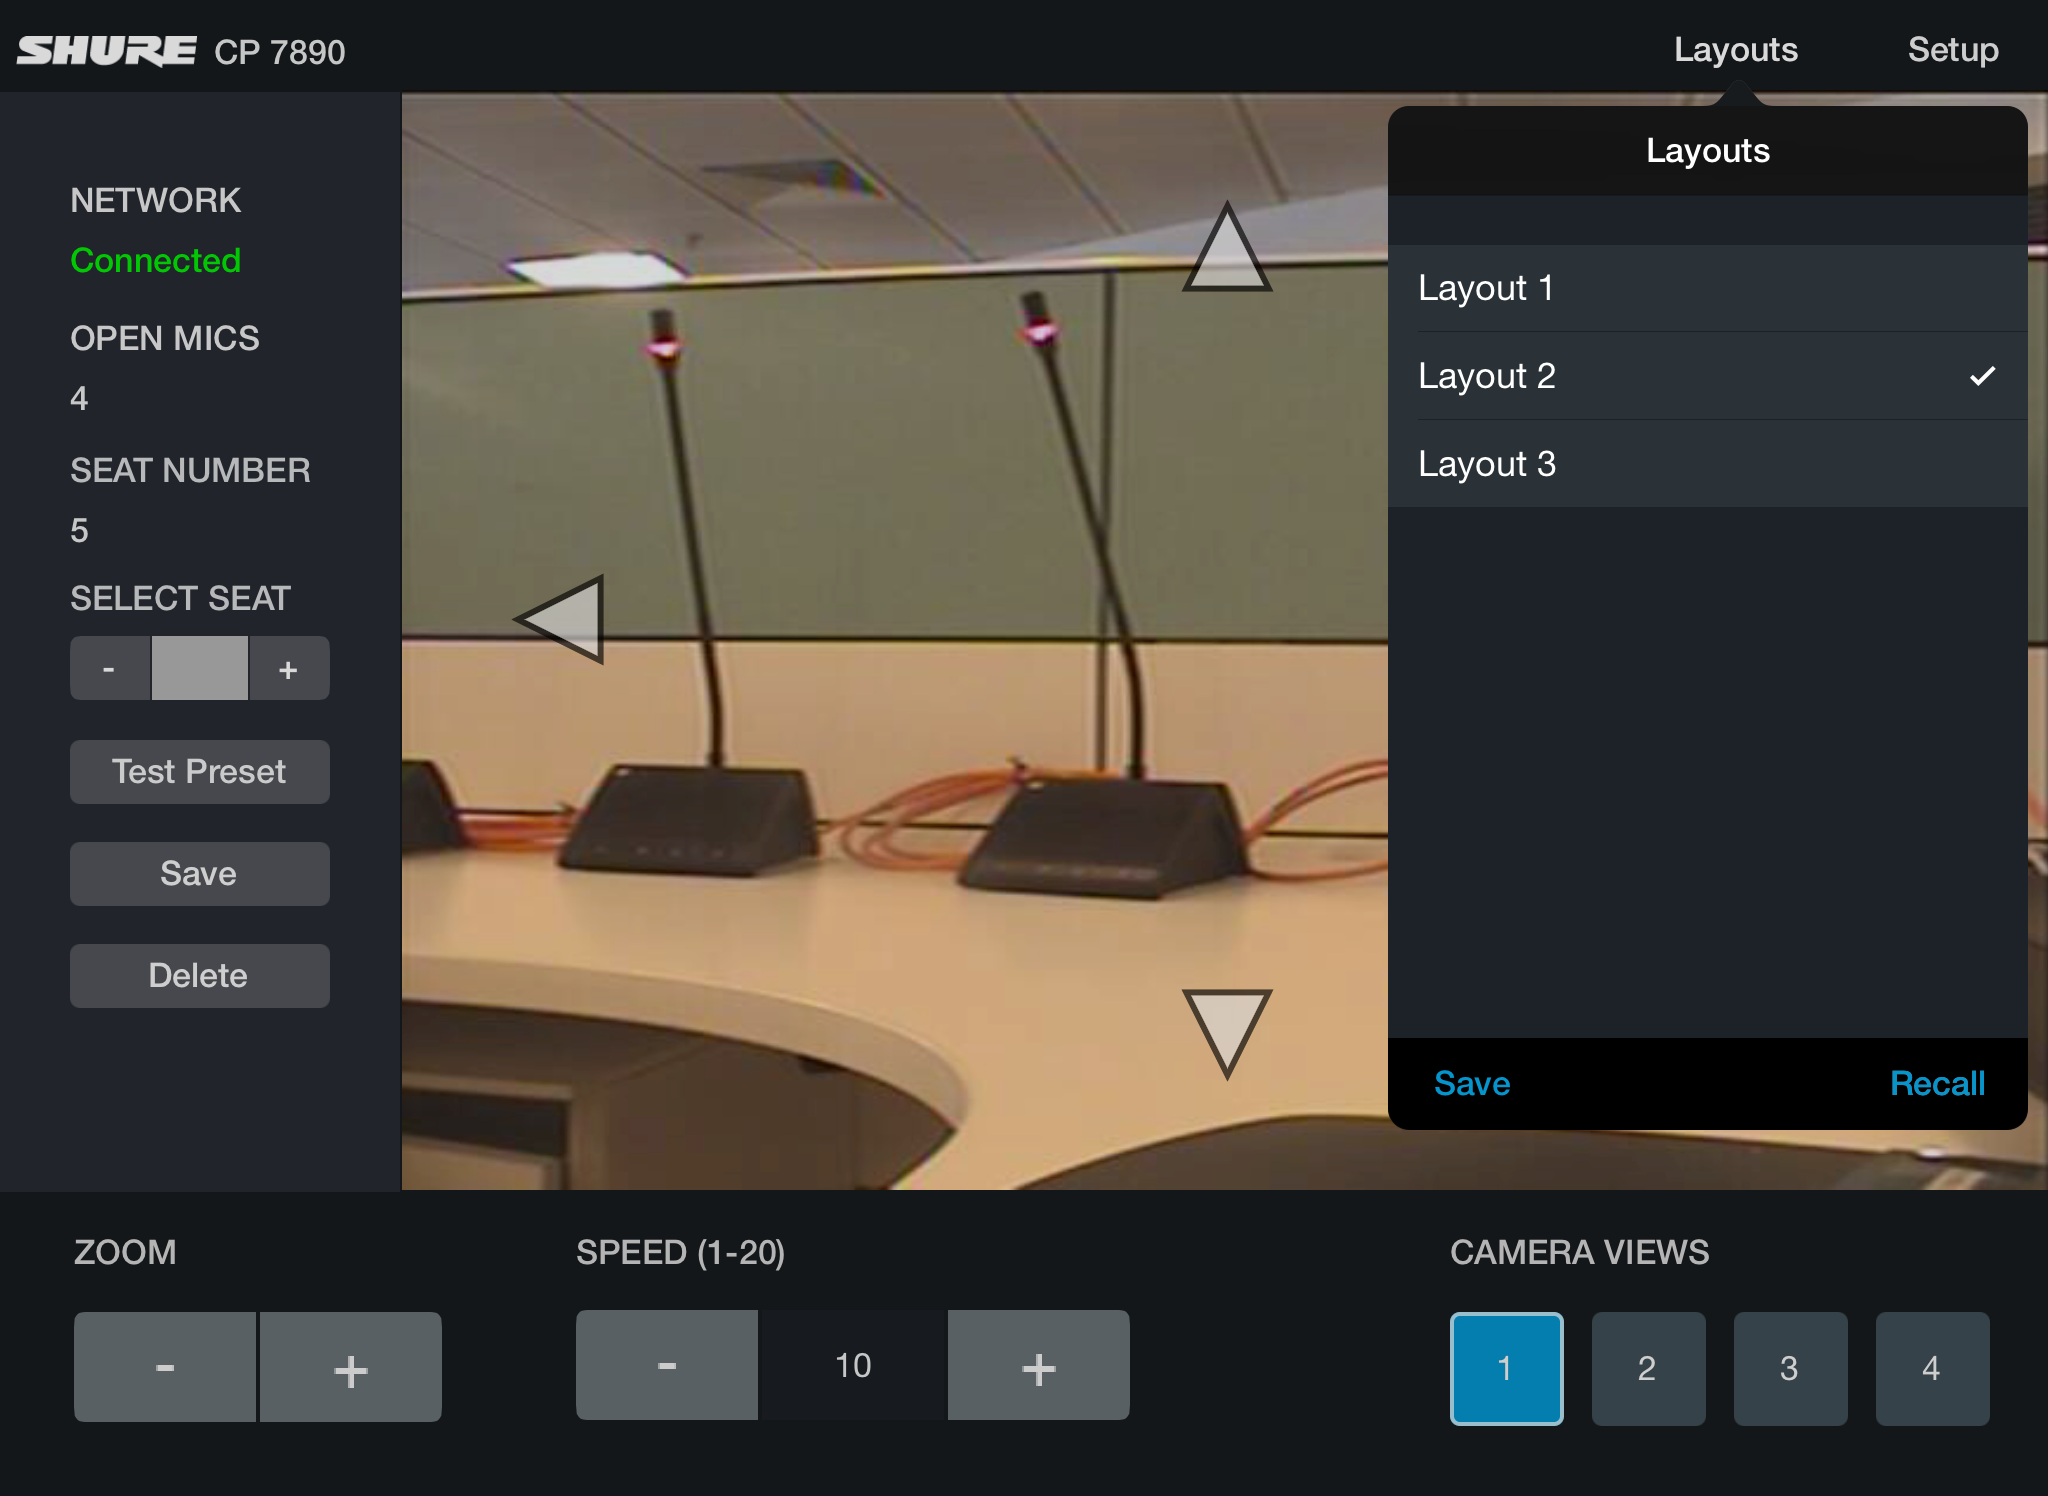The image size is (2048, 1496).
Task: Switch to camera view 3
Action: tap(1789, 1367)
